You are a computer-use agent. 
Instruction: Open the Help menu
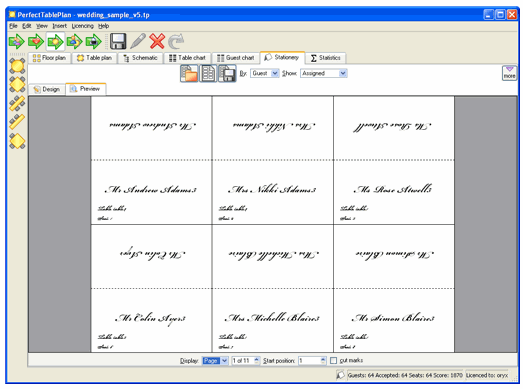[x=103, y=26]
